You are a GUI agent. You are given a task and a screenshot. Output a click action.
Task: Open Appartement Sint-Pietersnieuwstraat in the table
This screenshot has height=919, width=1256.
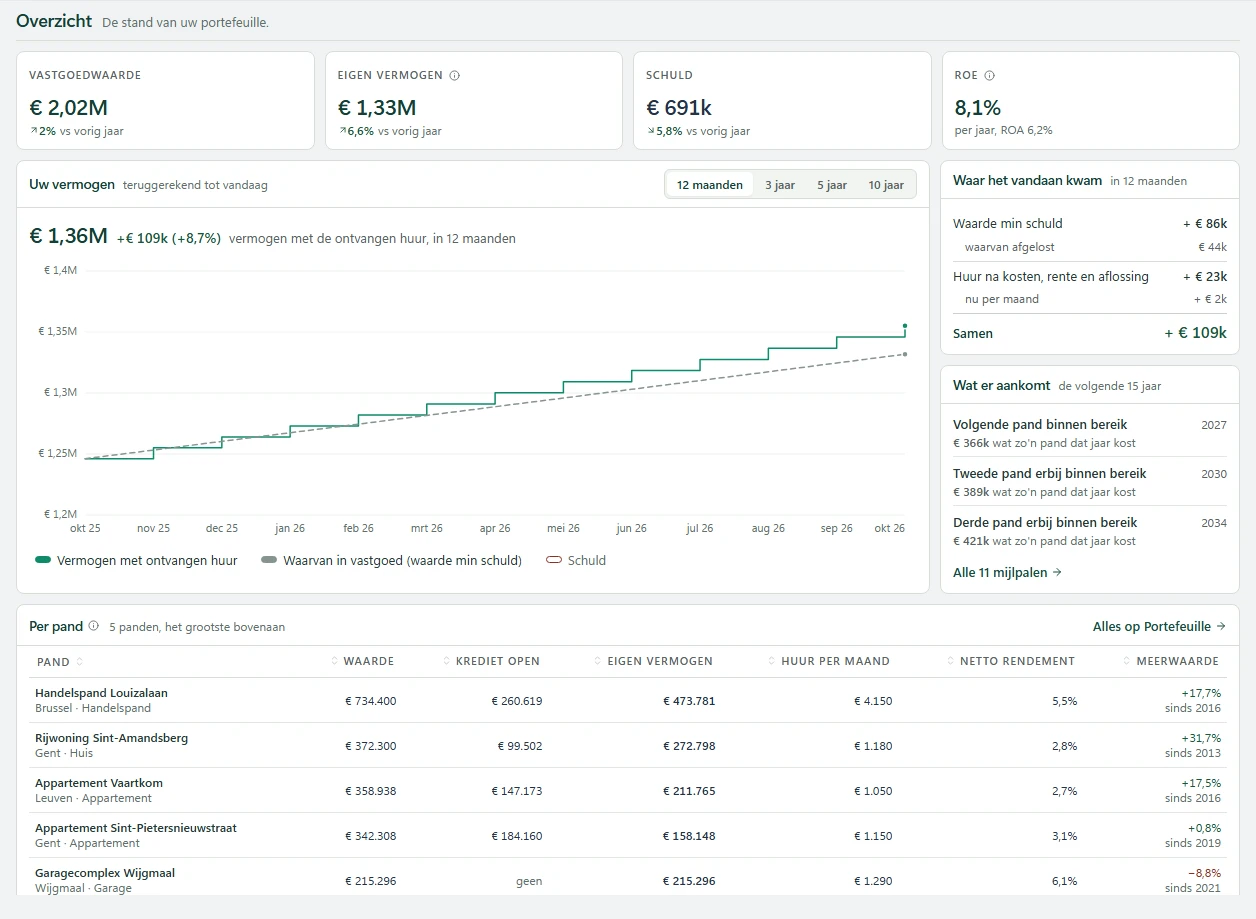(x=628, y=835)
